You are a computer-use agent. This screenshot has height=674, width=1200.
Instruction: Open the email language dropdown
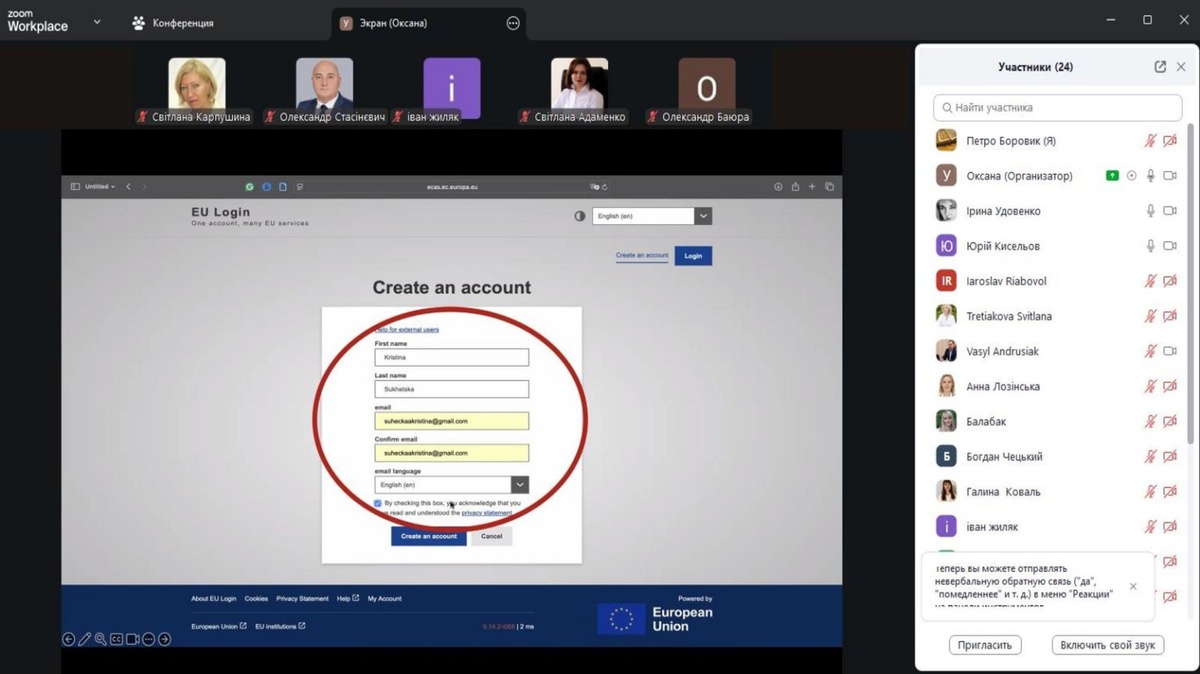point(519,485)
